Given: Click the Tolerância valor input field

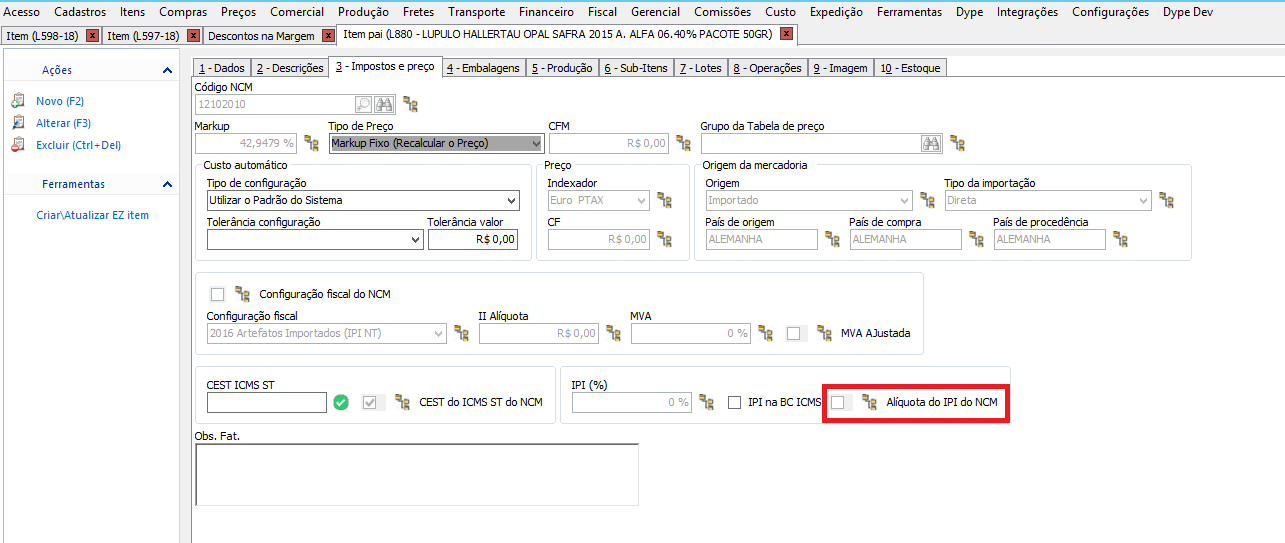Looking at the screenshot, I should tap(473, 239).
